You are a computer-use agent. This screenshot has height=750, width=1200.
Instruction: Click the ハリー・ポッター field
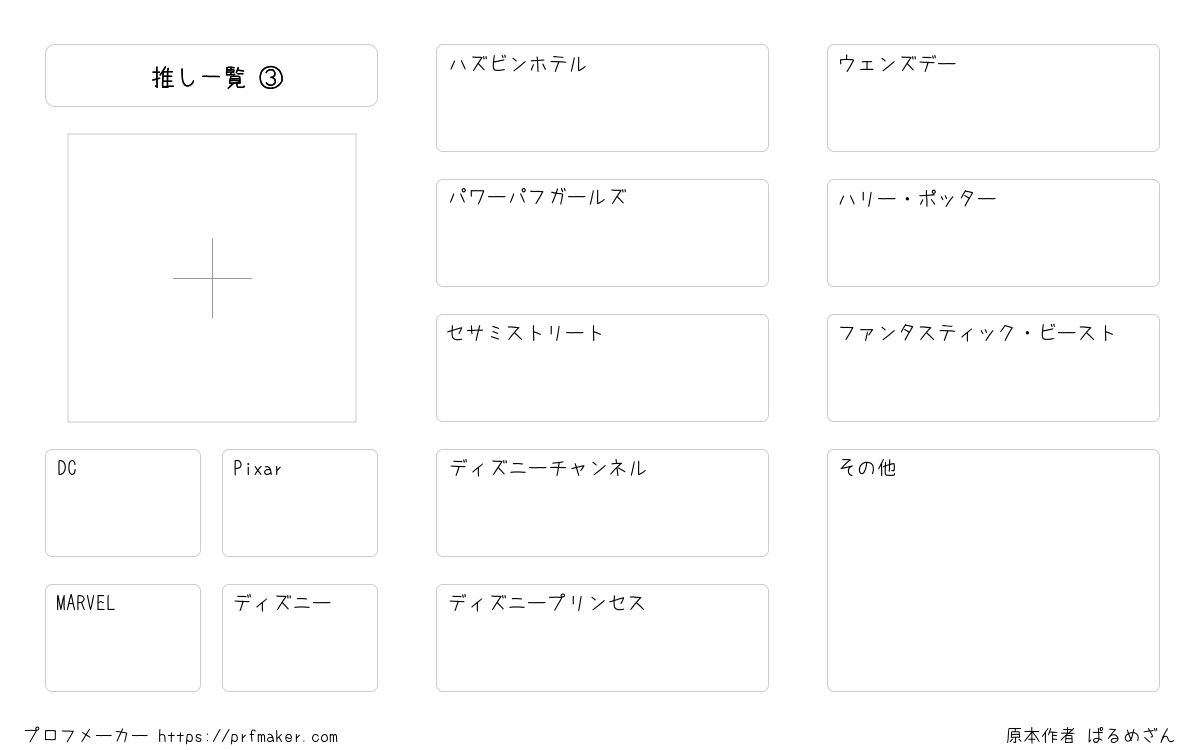(x=993, y=233)
